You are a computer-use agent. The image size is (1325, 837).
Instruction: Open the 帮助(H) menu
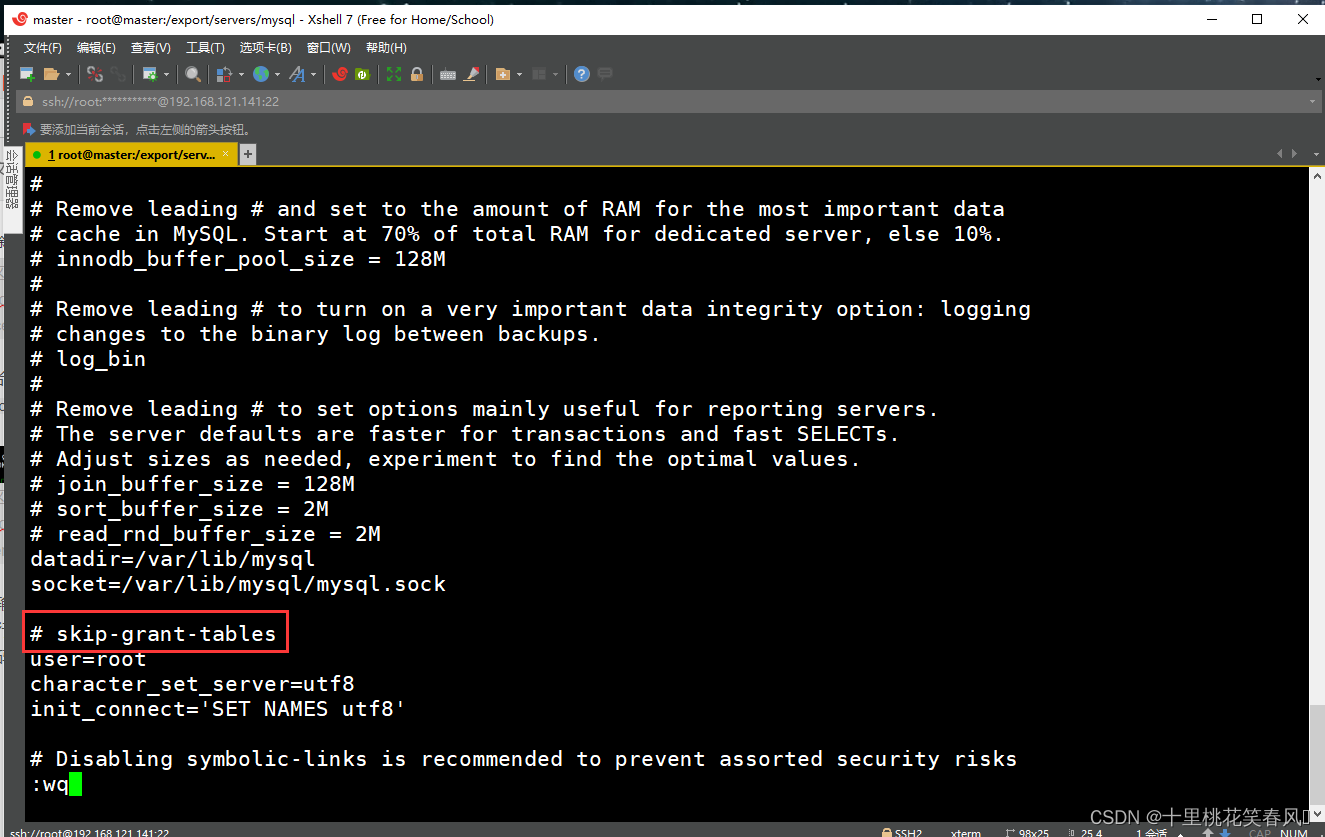(x=386, y=48)
